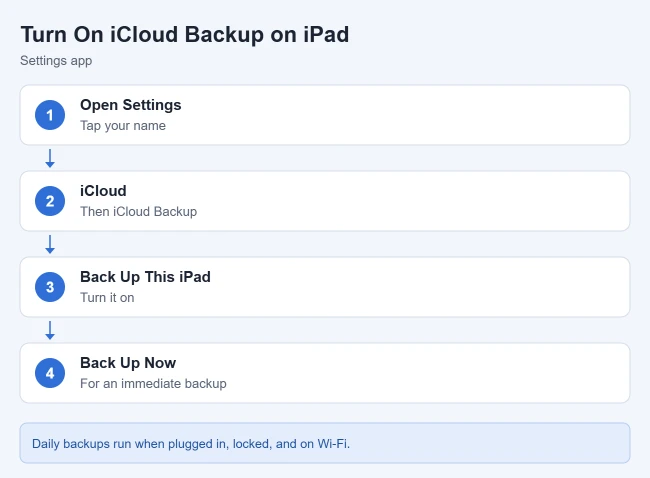Click the 'Turn it on' description

[107, 298]
